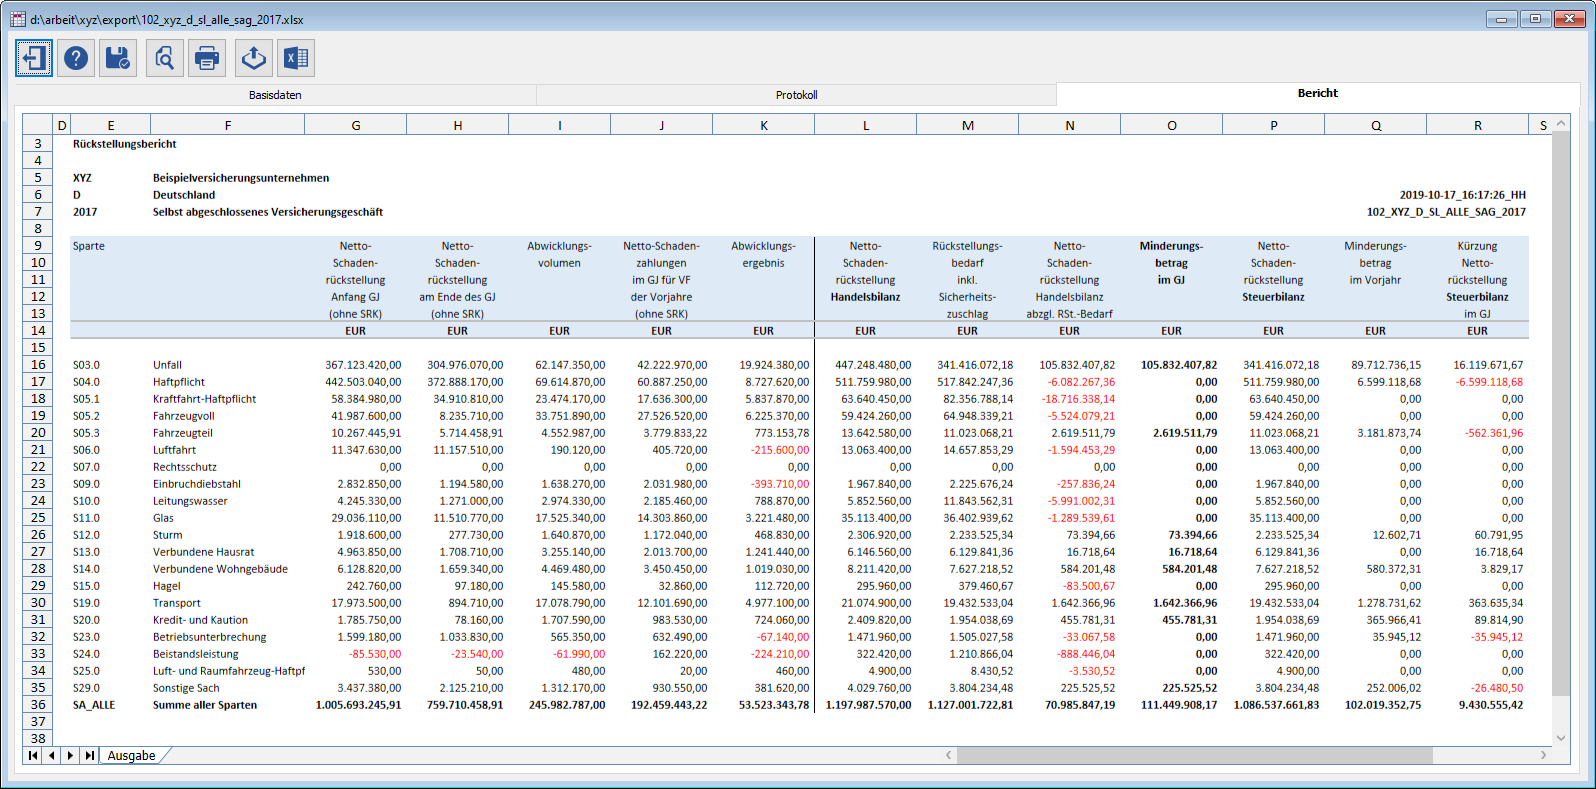1596x789 pixels.
Task: Click the horizontal scrollbar left arrow
Action: [x=949, y=755]
